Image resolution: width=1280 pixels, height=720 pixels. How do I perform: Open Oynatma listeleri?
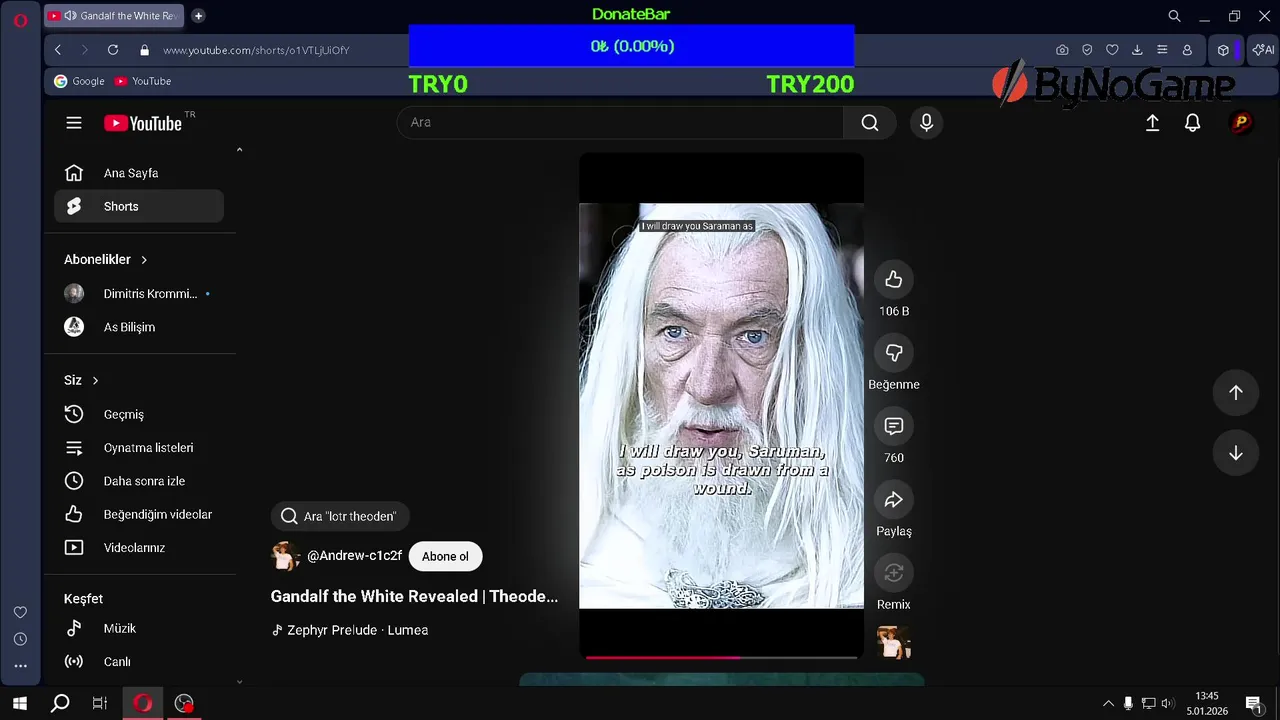(139, 448)
